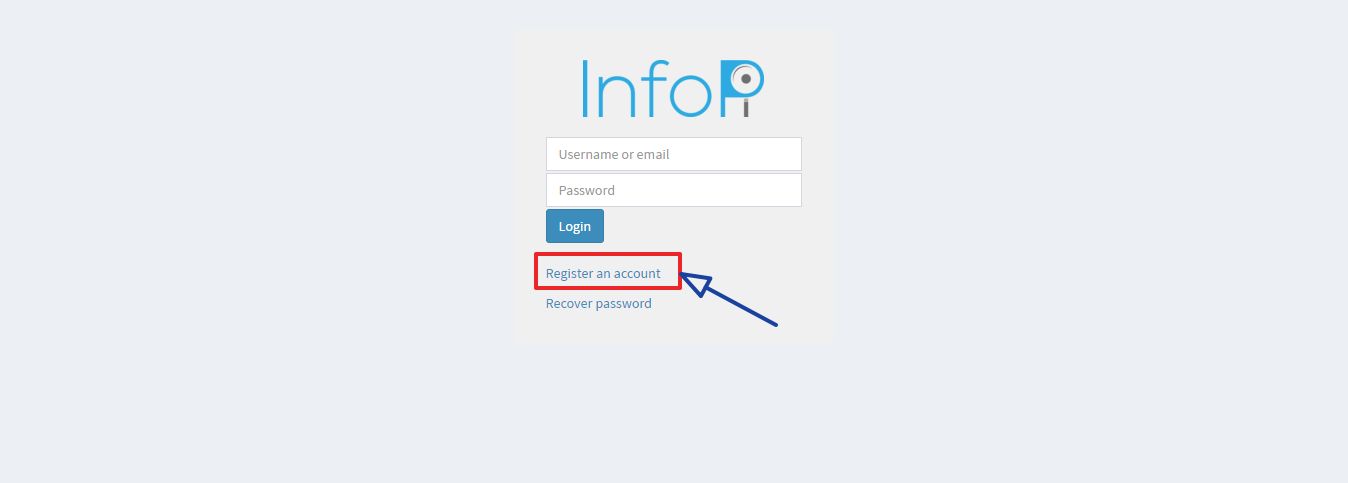Click the InfoPi logo
This screenshot has width=1348, height=483.
673,89
